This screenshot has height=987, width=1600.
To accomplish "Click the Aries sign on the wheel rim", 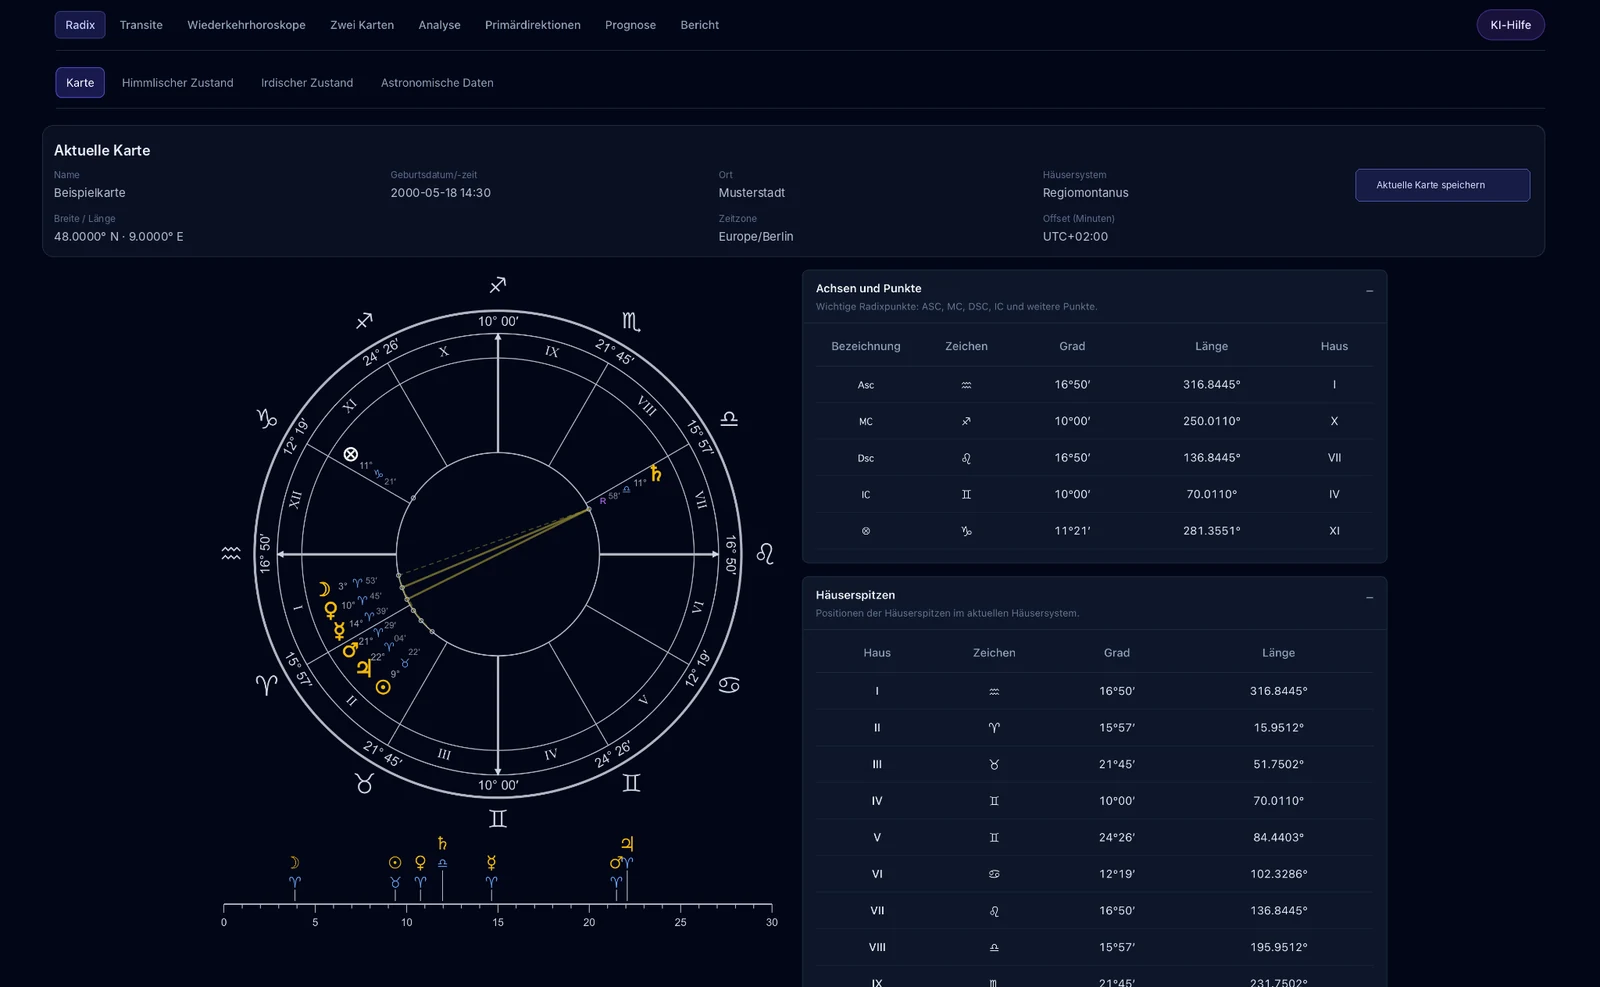I will tap(266, 685).
